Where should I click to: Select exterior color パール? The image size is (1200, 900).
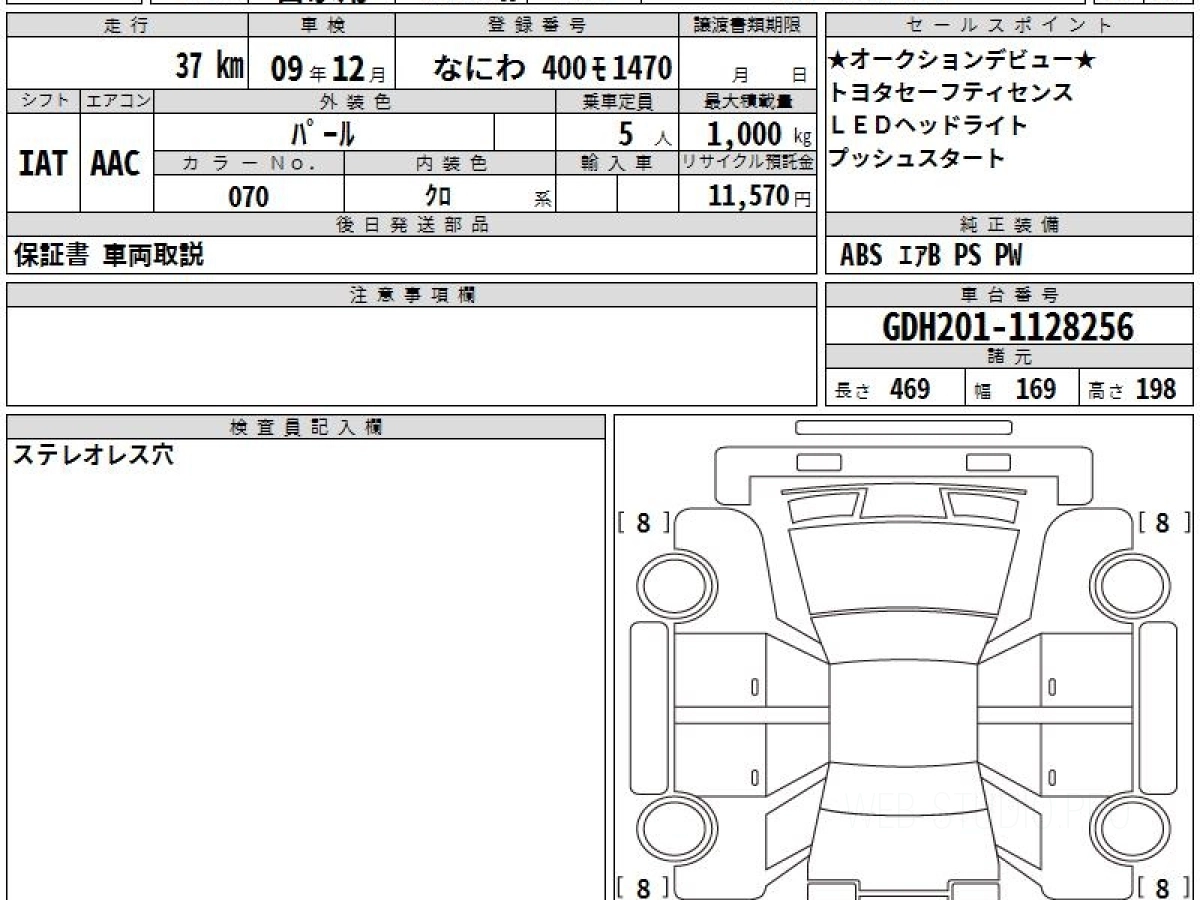[323, 133]
